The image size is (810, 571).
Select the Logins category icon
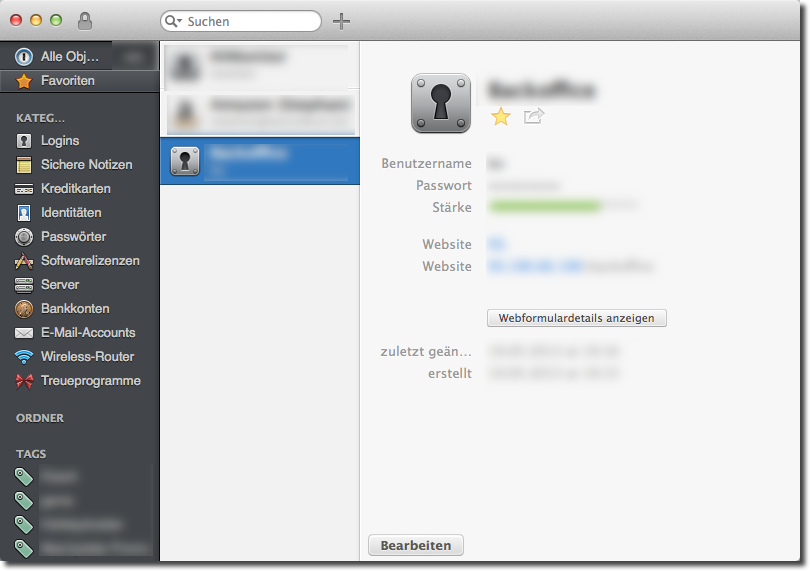coord(24,141)
